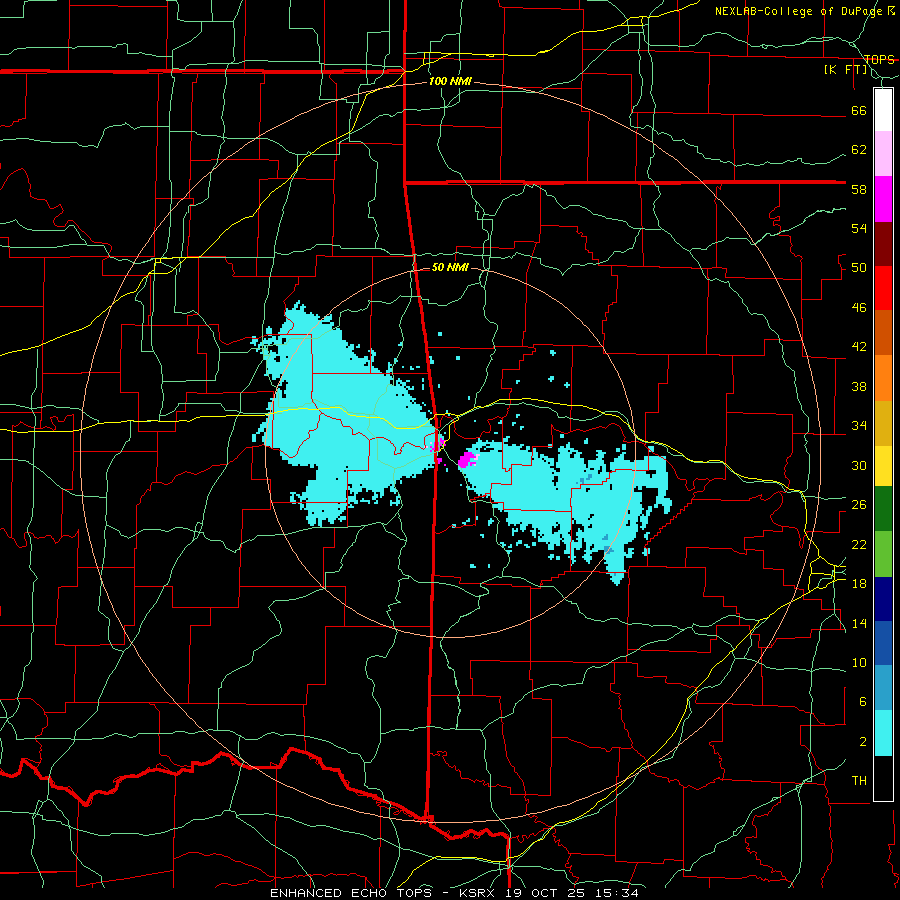
Task: Click the magenta legend swatch above 54
Action: (883, 199)
